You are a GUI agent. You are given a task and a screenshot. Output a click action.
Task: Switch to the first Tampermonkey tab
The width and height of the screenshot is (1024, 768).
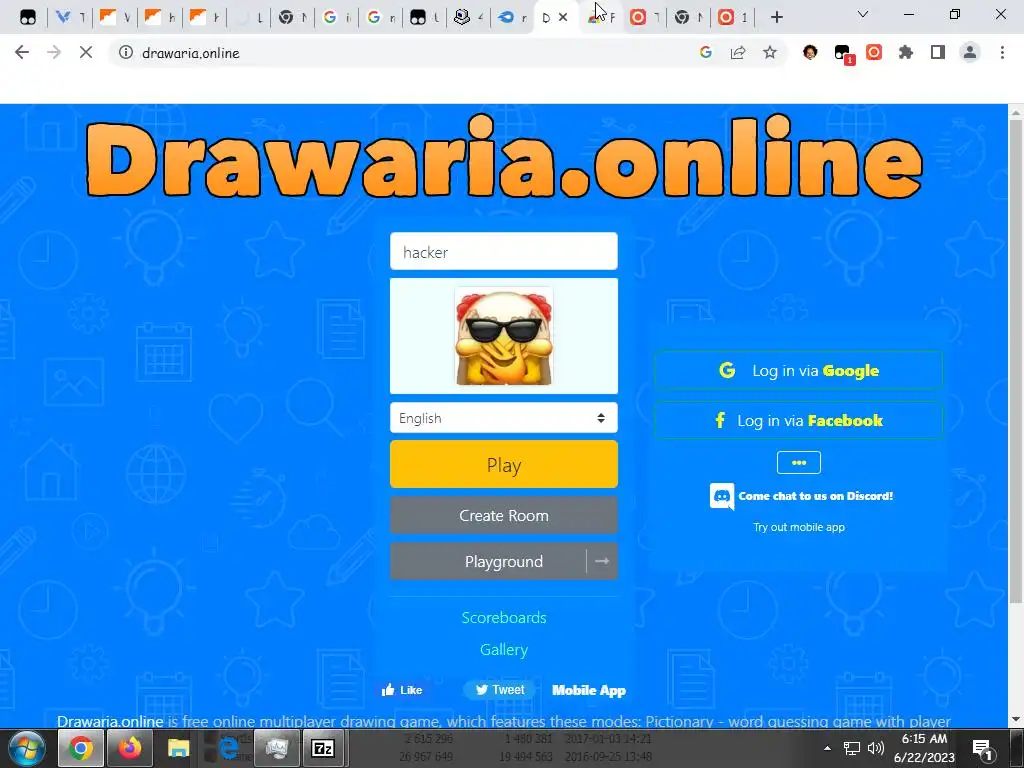point(28,18)
